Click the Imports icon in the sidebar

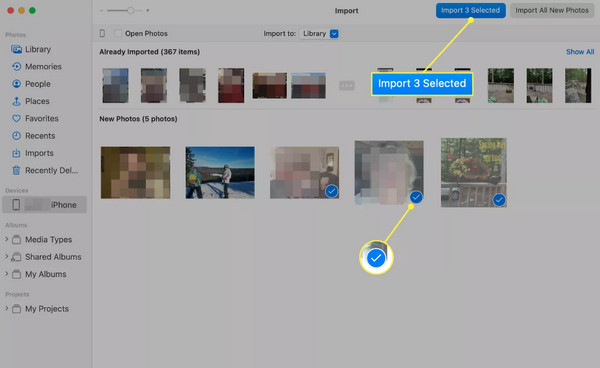[16, 153]
